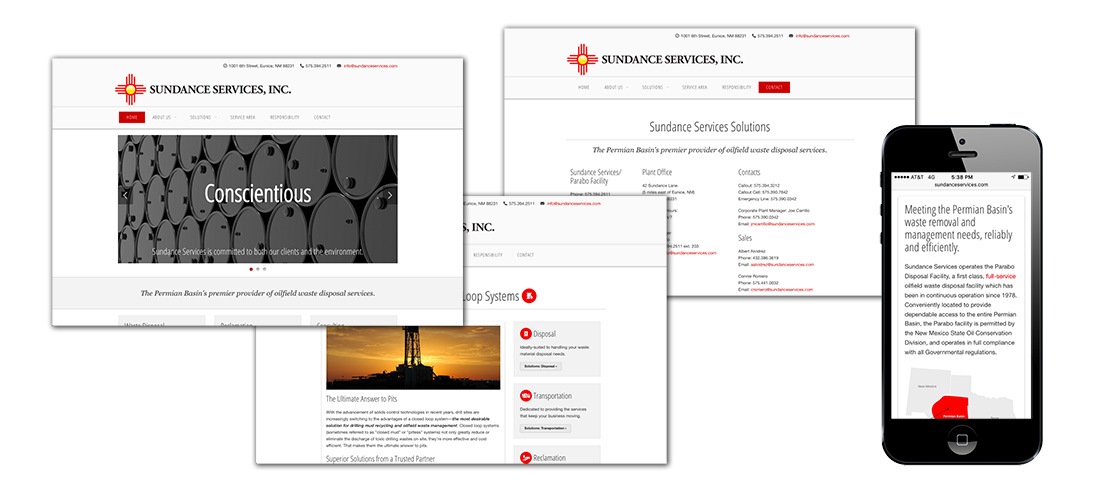Expand About Us dropdown on the contact page
This screenshot has height=500, width=1100.
point(616,88)
